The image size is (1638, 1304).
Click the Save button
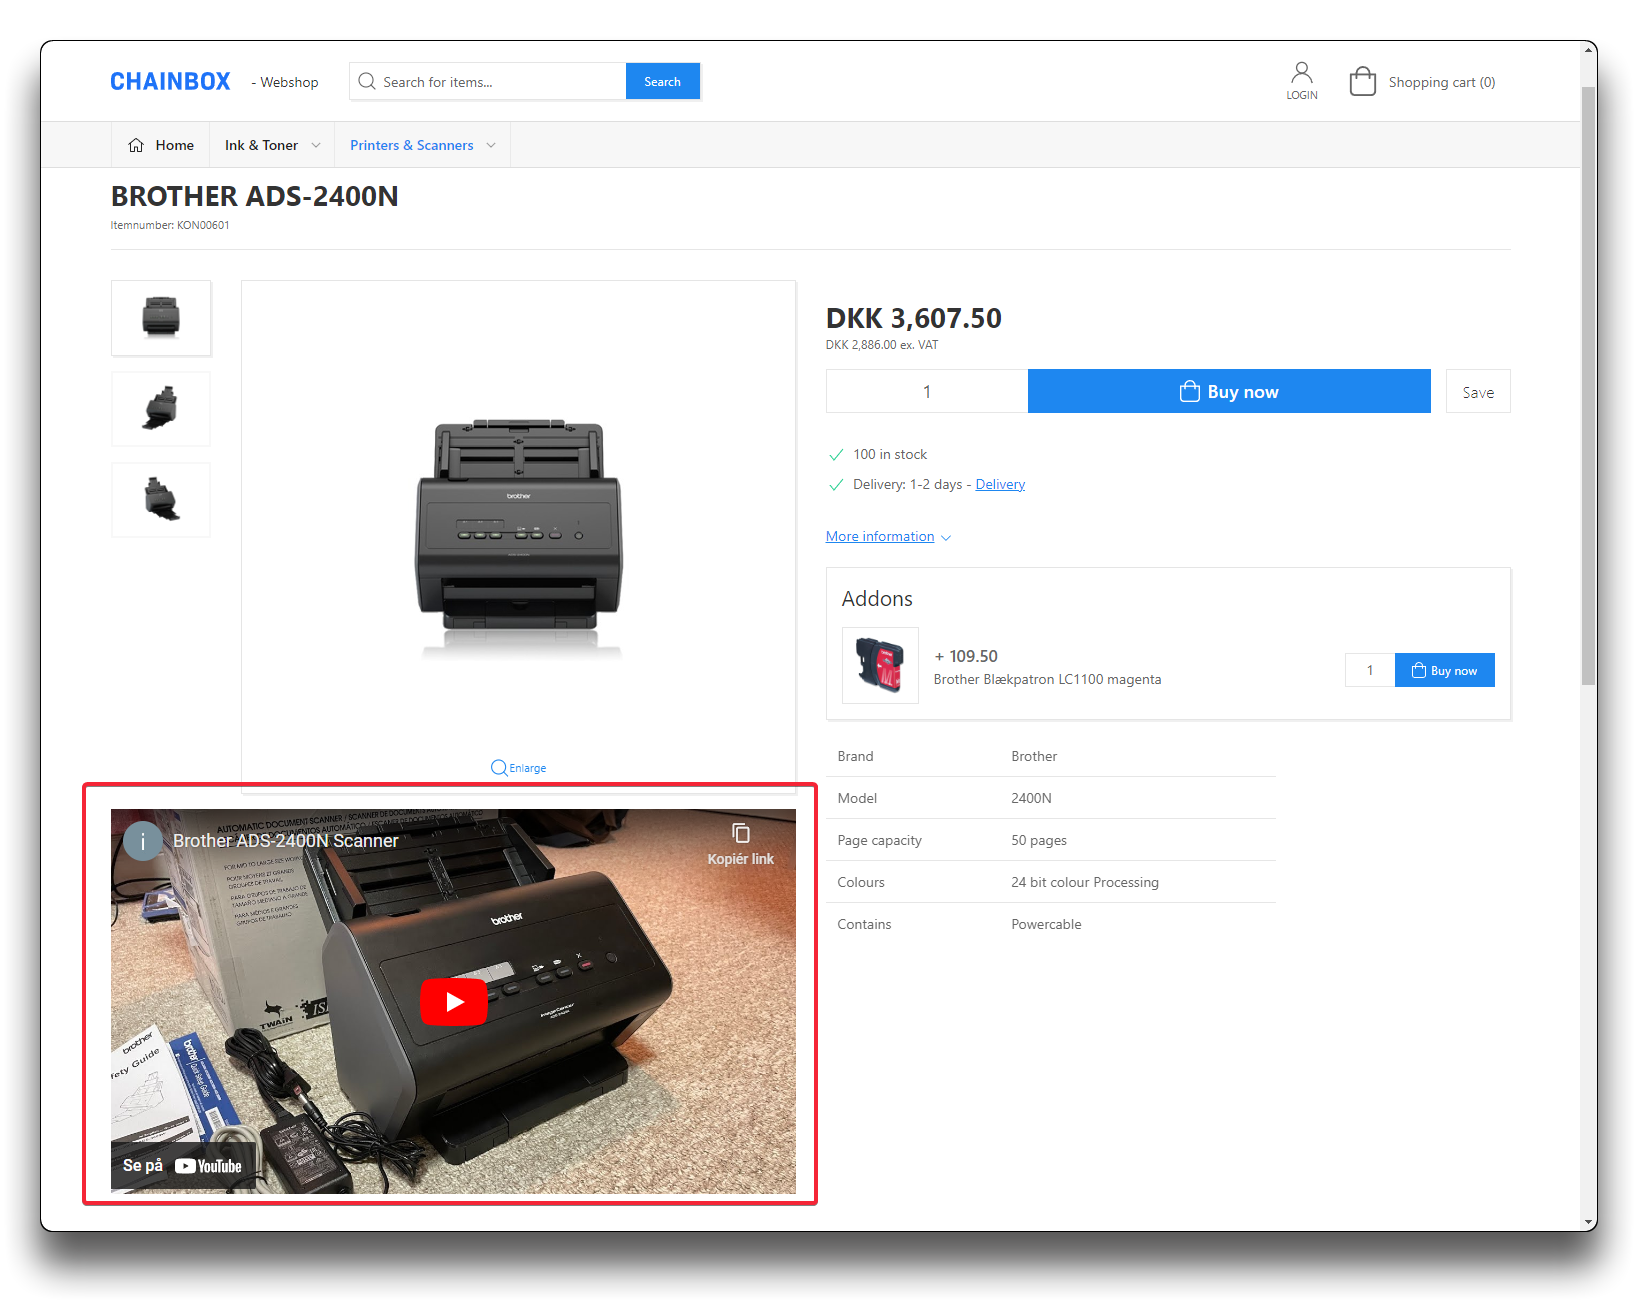pos(1478,391)
